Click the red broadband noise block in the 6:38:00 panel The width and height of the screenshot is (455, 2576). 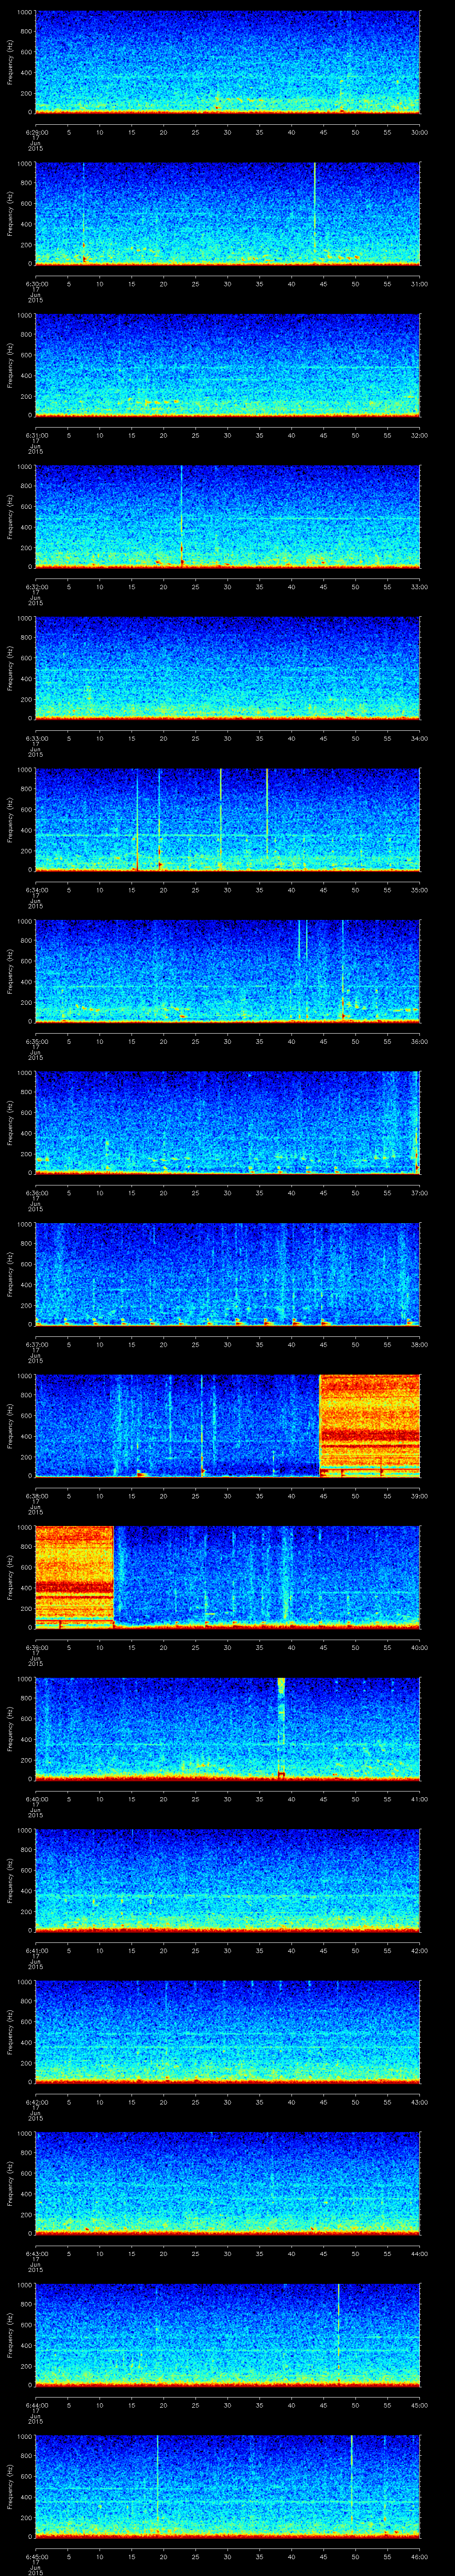click(x=369, y=1425)
